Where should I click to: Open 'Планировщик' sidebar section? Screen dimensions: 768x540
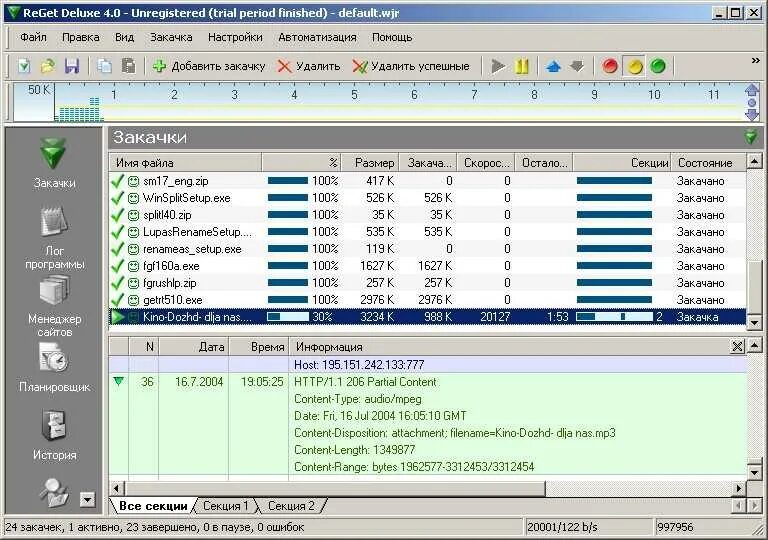(x=54, y=368)
